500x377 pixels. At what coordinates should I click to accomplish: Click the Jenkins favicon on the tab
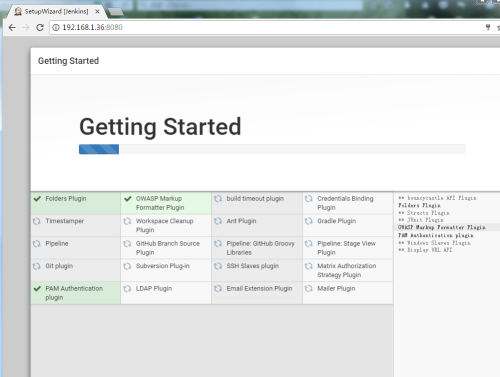click(x=18, y=11)
